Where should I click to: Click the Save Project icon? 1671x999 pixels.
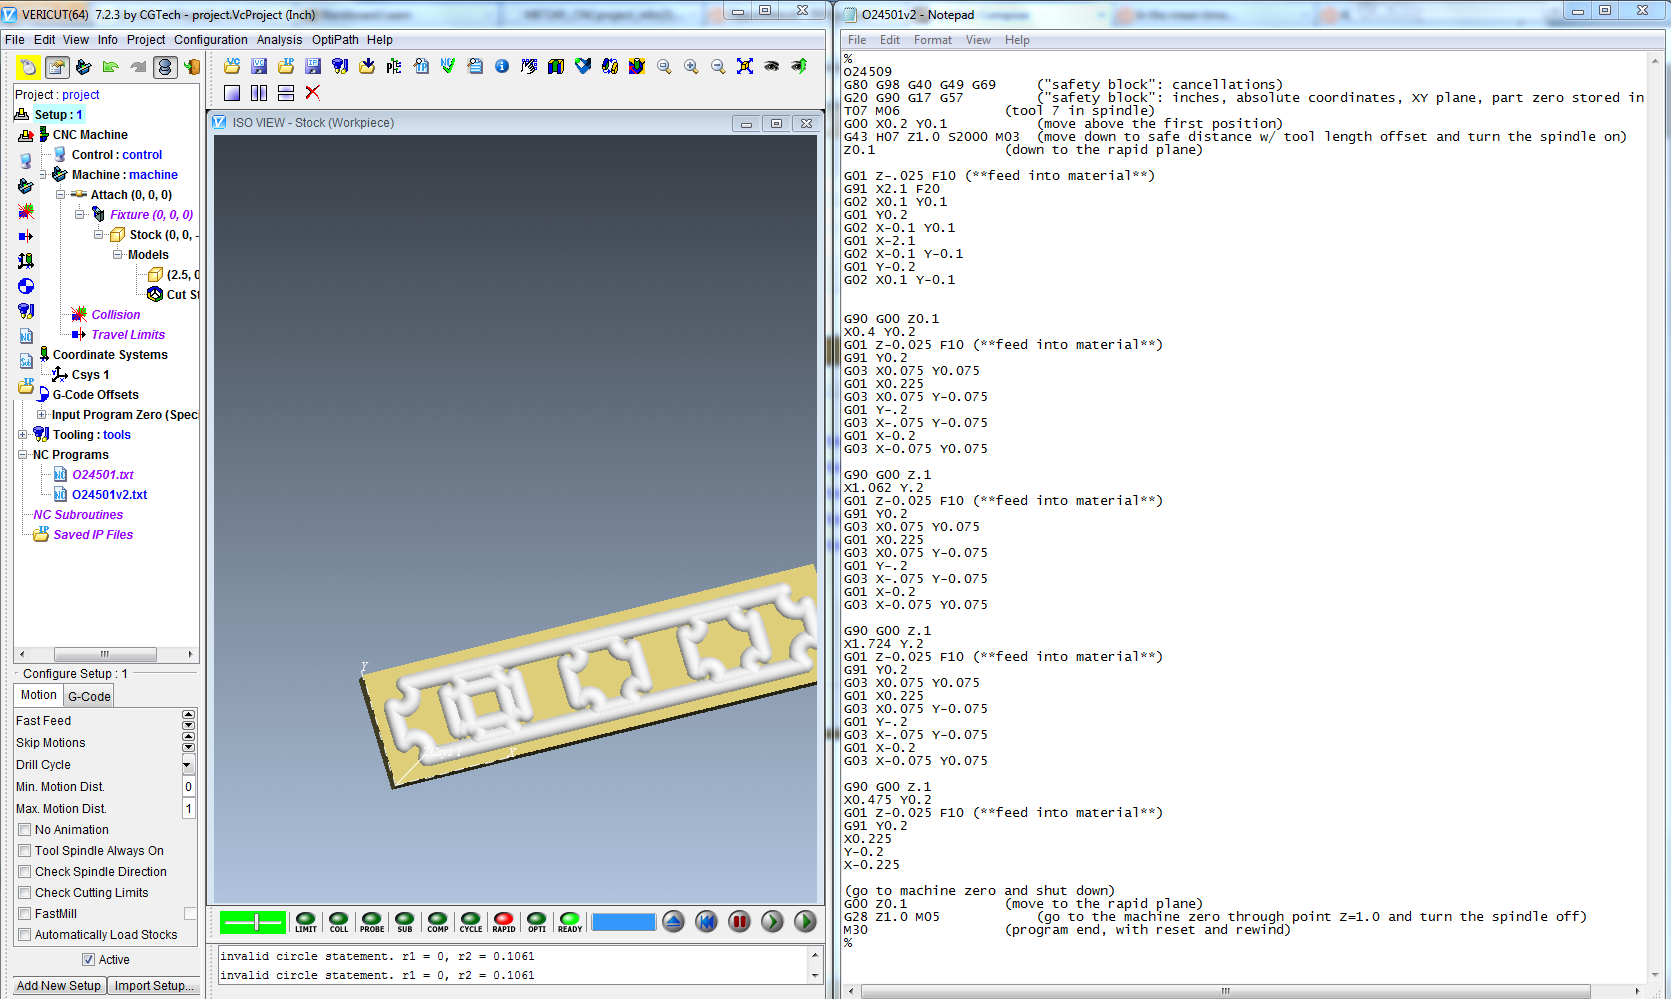(x=259, y=66)
